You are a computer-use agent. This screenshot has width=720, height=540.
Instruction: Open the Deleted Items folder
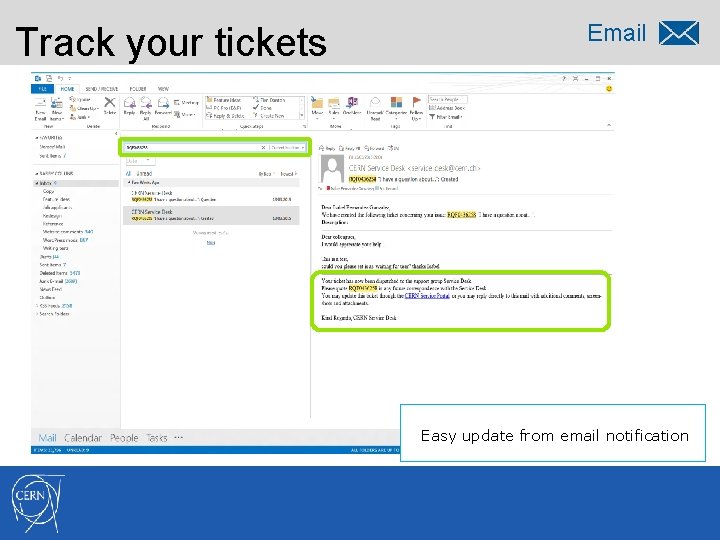59,273
